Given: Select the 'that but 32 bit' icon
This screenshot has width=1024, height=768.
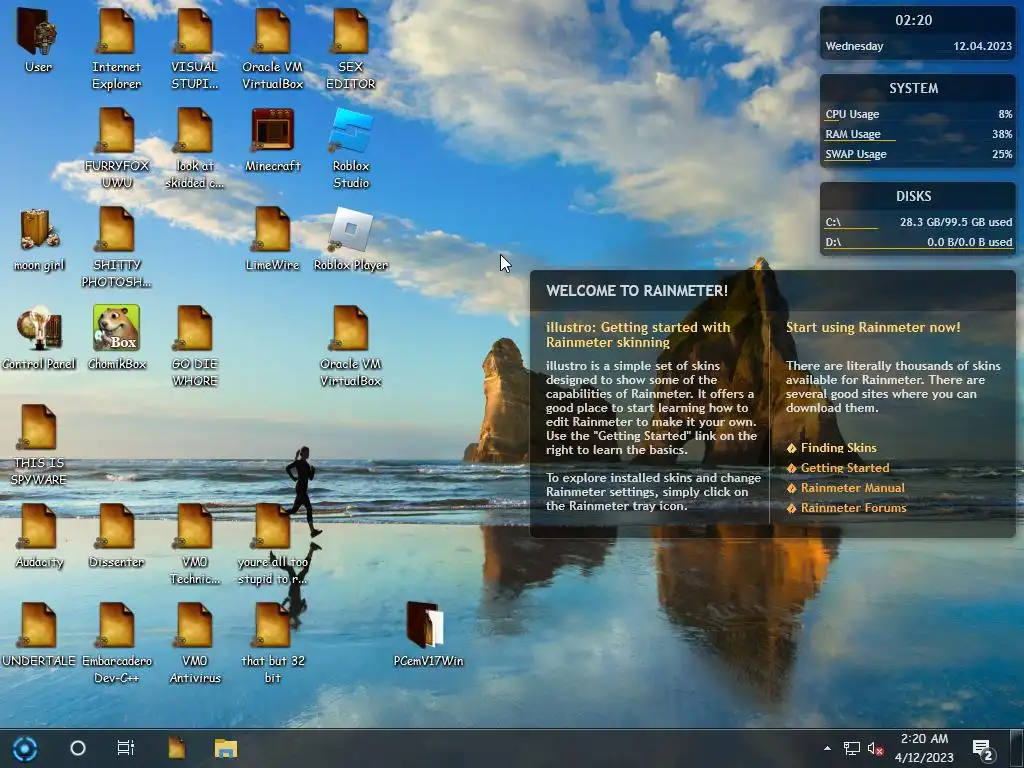Looking at the screenshot, I should click(x=272, y=643).
